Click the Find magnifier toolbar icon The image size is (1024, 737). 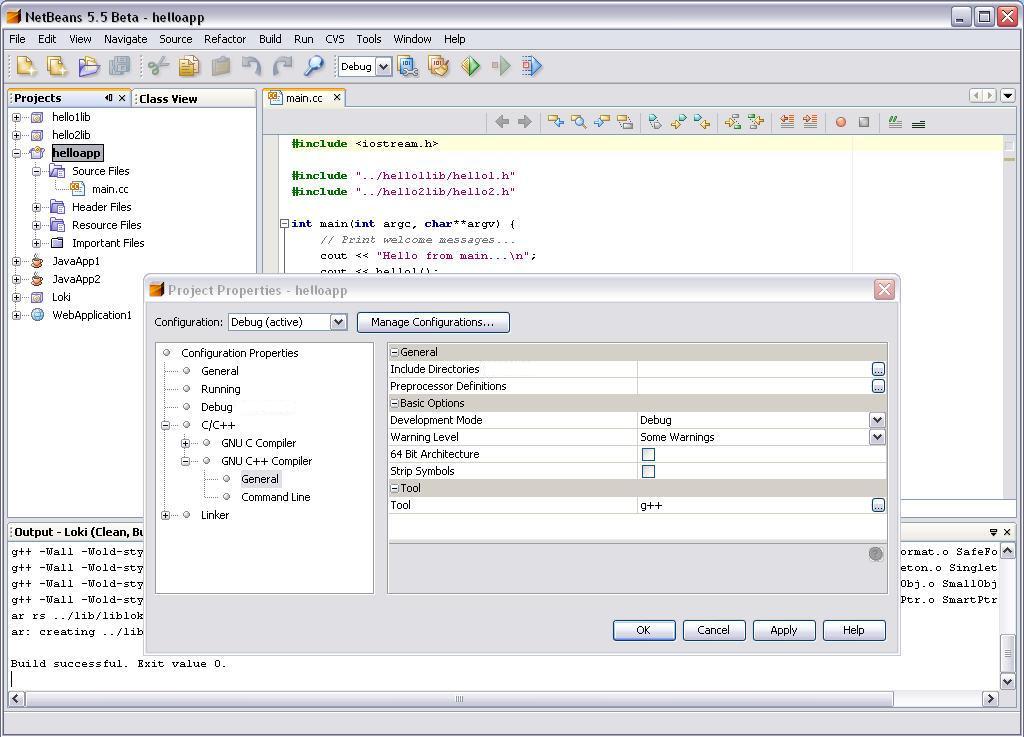click(x=314, y=66)
